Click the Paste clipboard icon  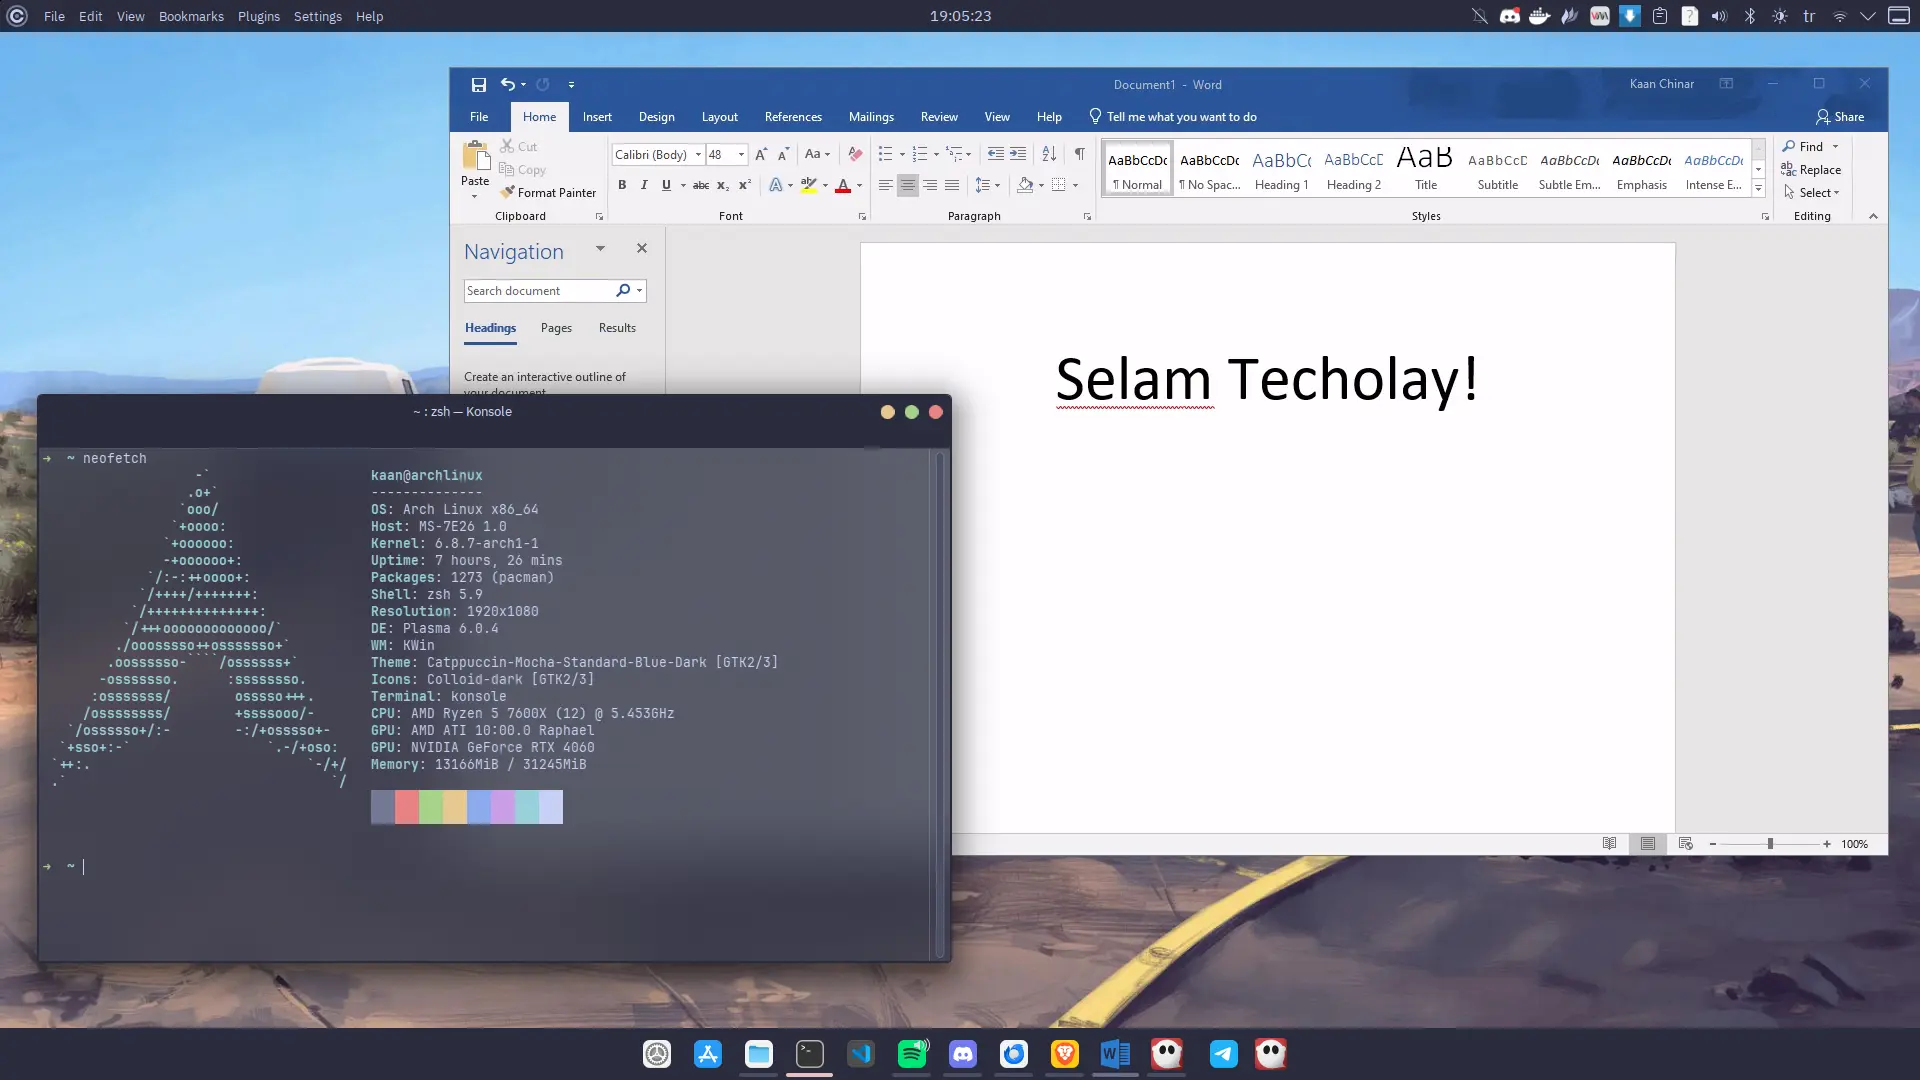click(x=476, y=156)
